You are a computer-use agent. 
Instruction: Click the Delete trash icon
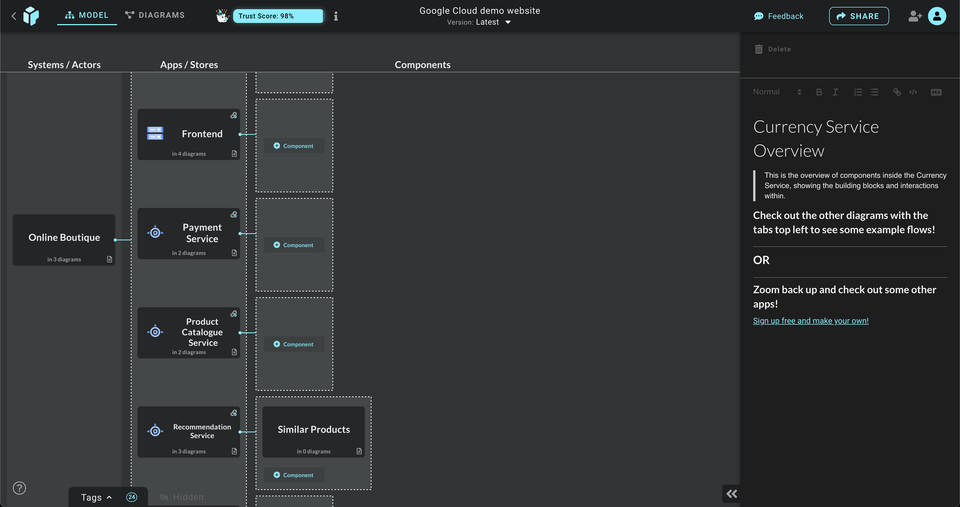[x=759, y=49]
